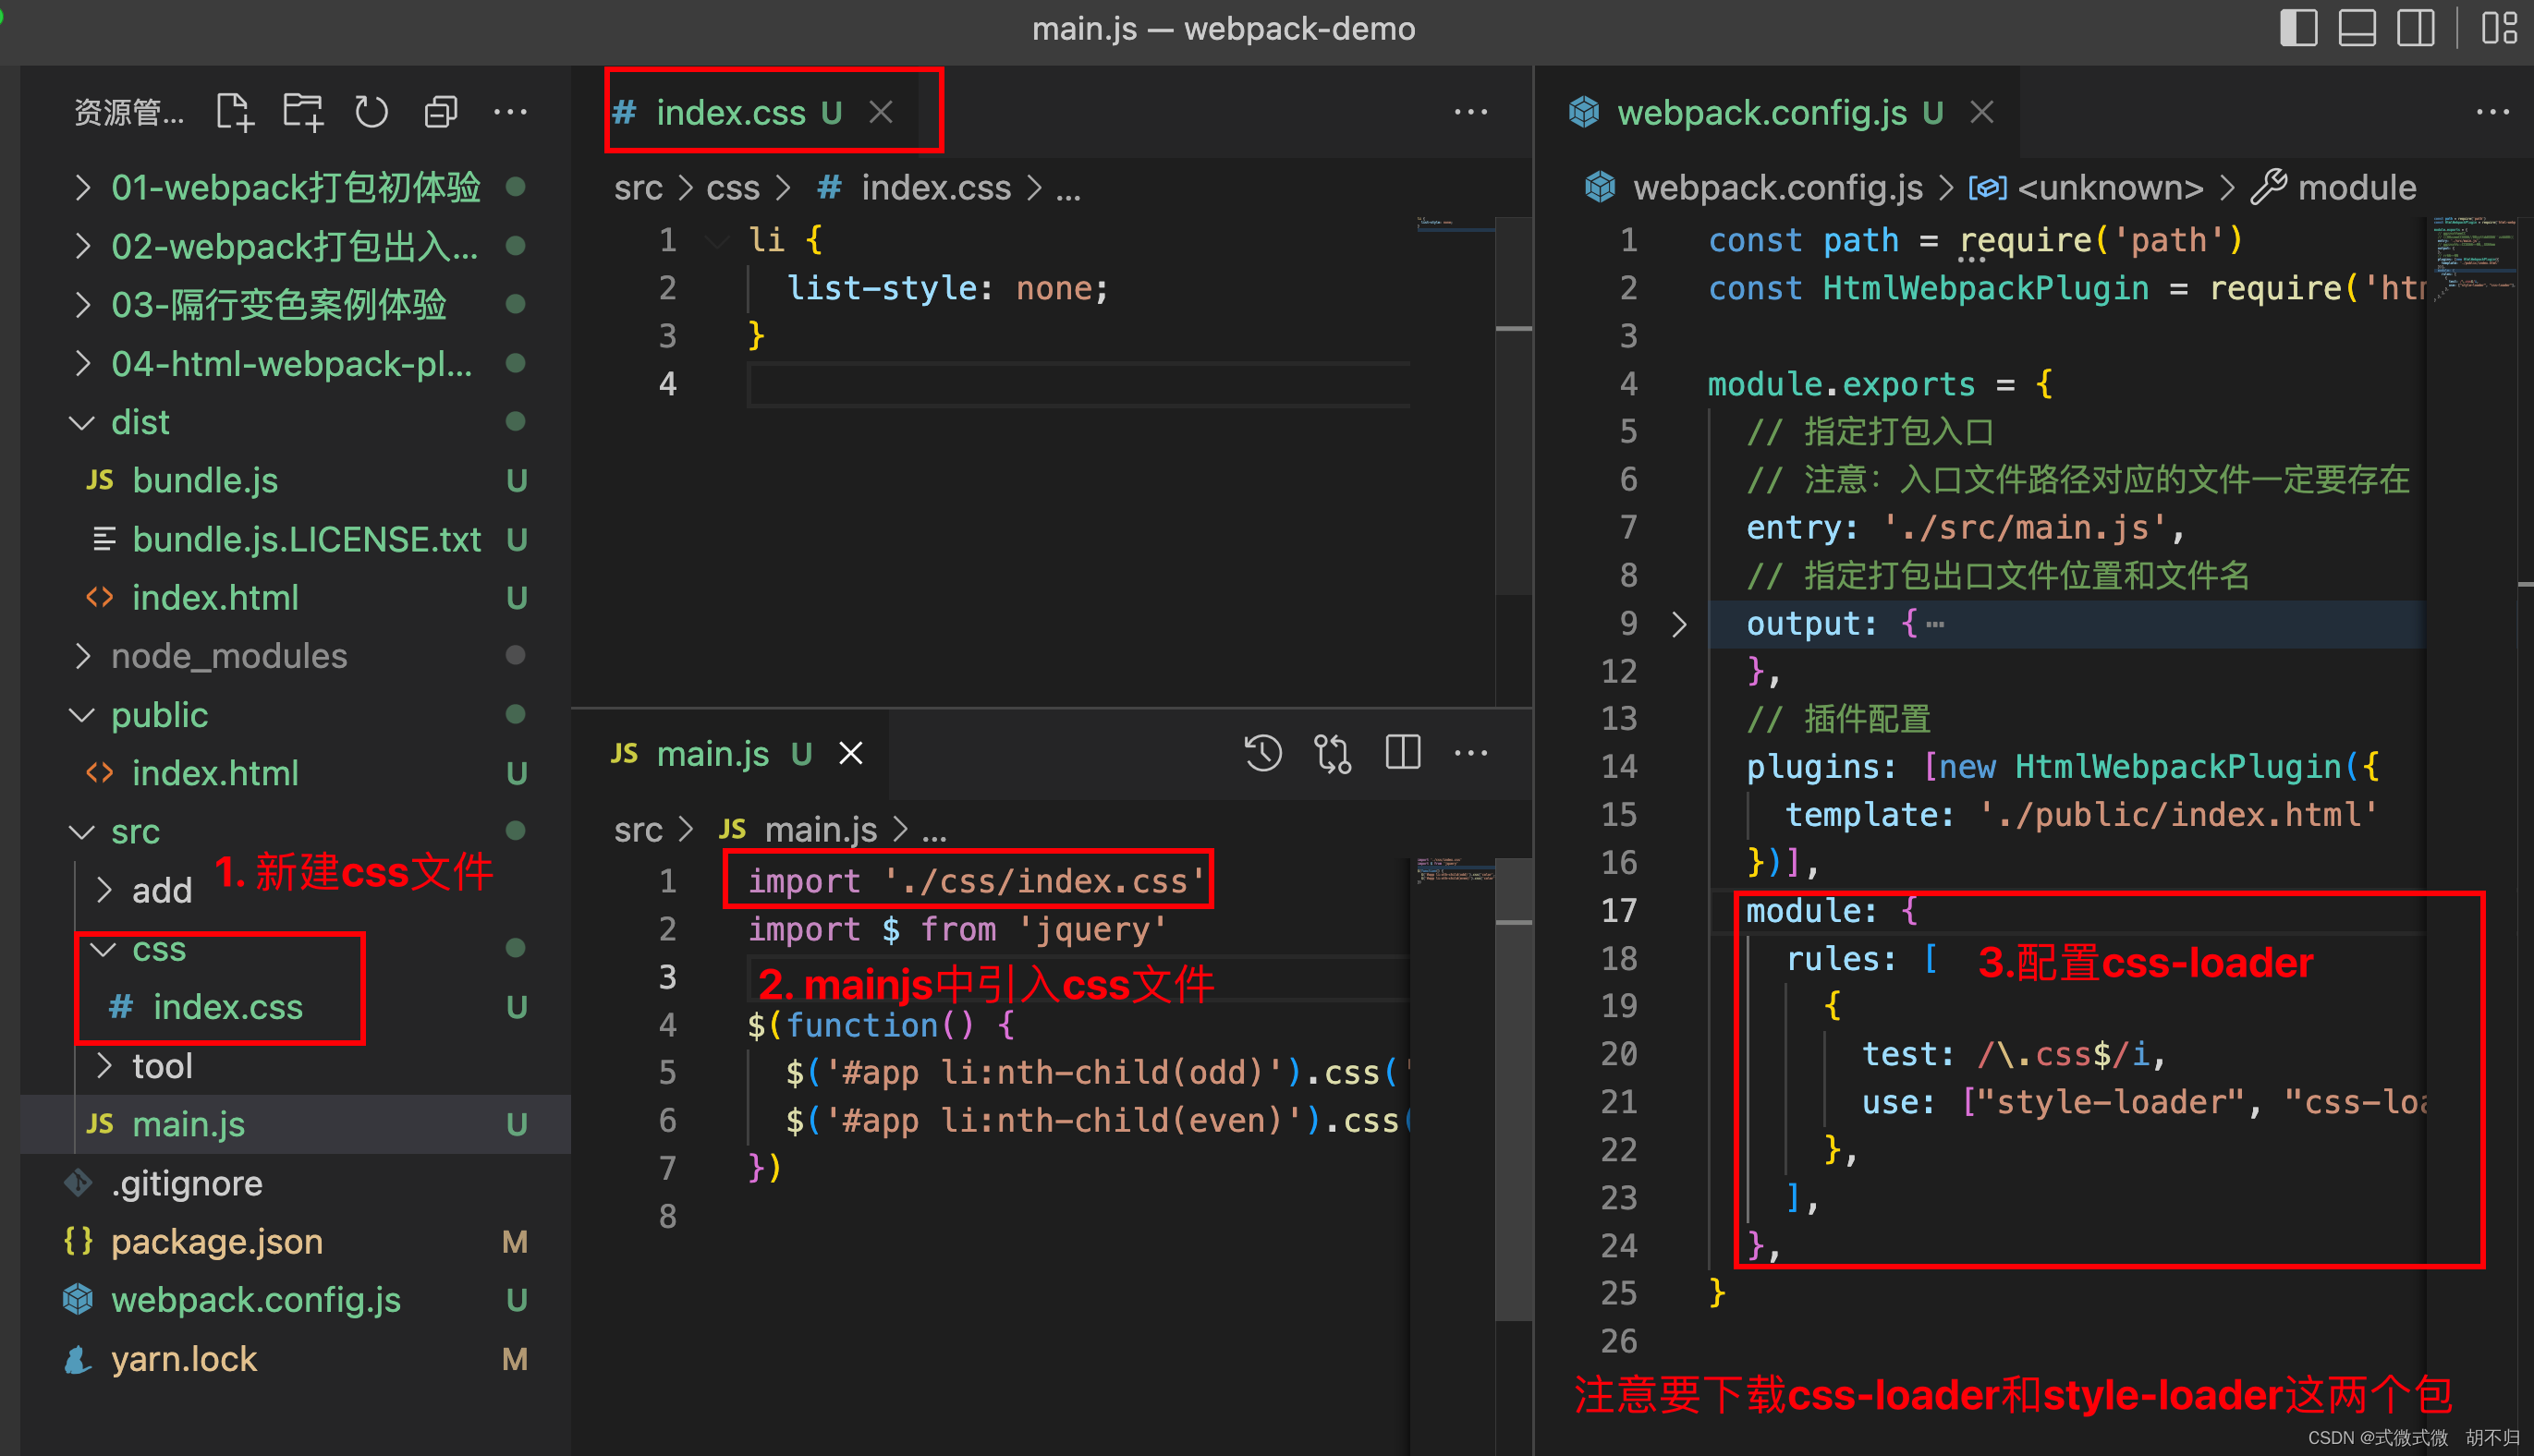Click the New File icon in explorer
The image size is (2534, 1456).
point(235,111)
